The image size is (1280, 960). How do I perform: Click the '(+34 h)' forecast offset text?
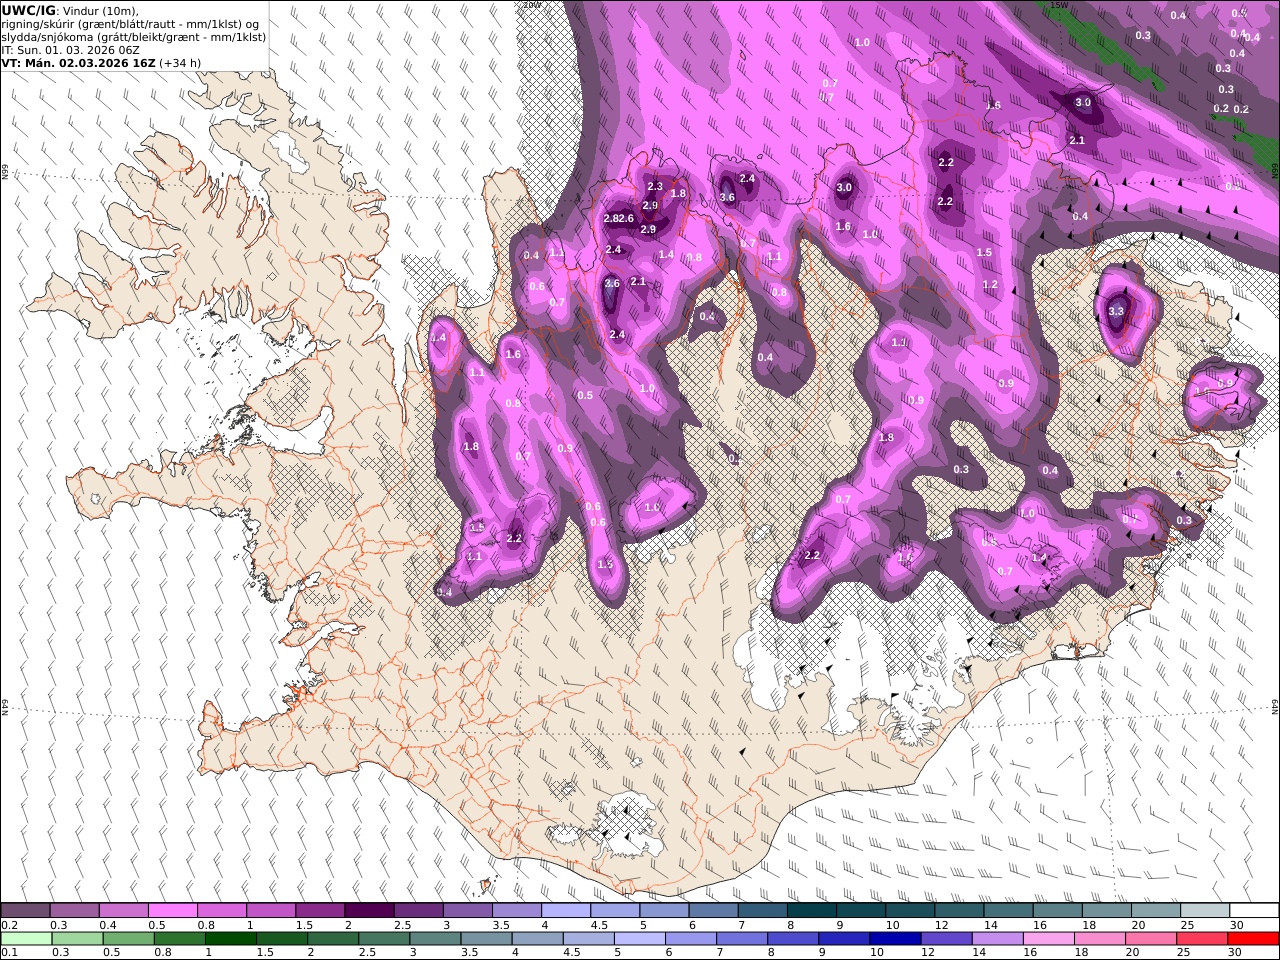coord(180,62)
